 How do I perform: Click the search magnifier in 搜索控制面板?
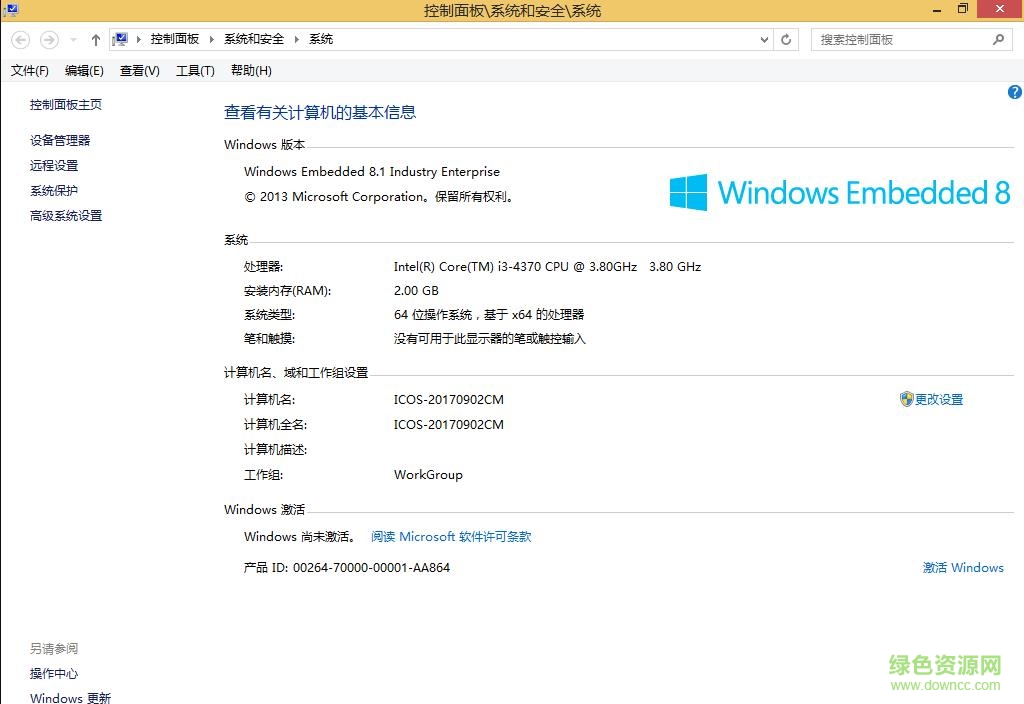tap(999, 38)
